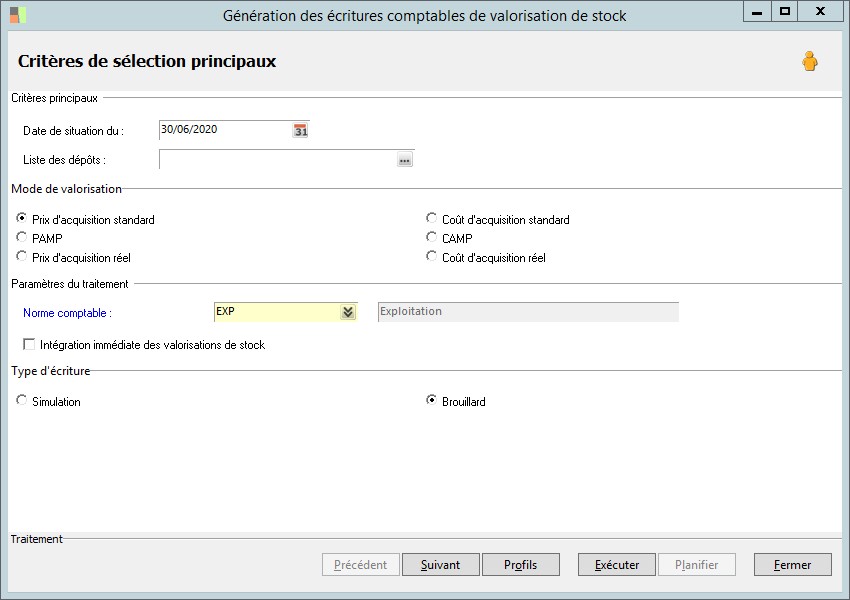Image resolution: width=850 pixels, height=600 pixels.
Task: Go to next step with Suivant
Action: coord(441,565)
